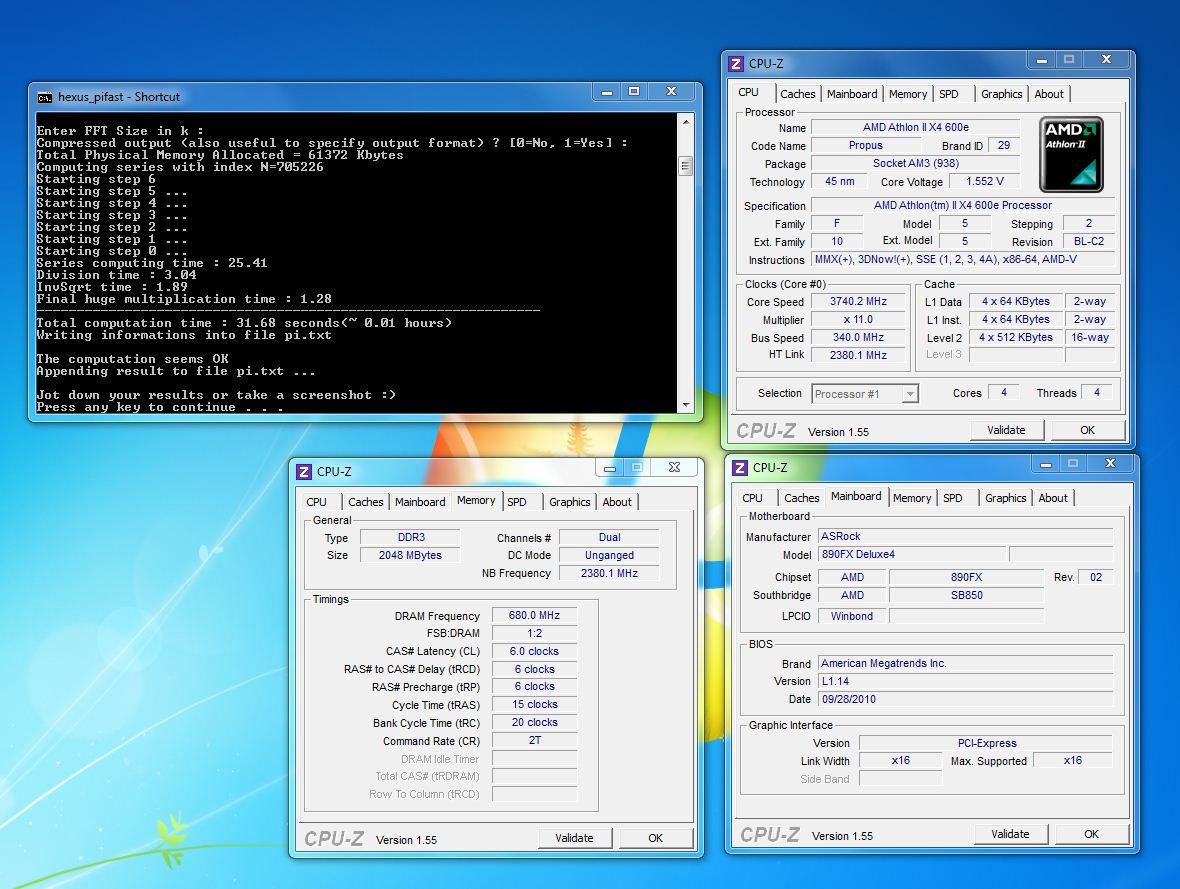Click the CAS# Latency value 6.0 clocks
Image resolution: width=1180 pixels, height=889 pixels.
534,652
